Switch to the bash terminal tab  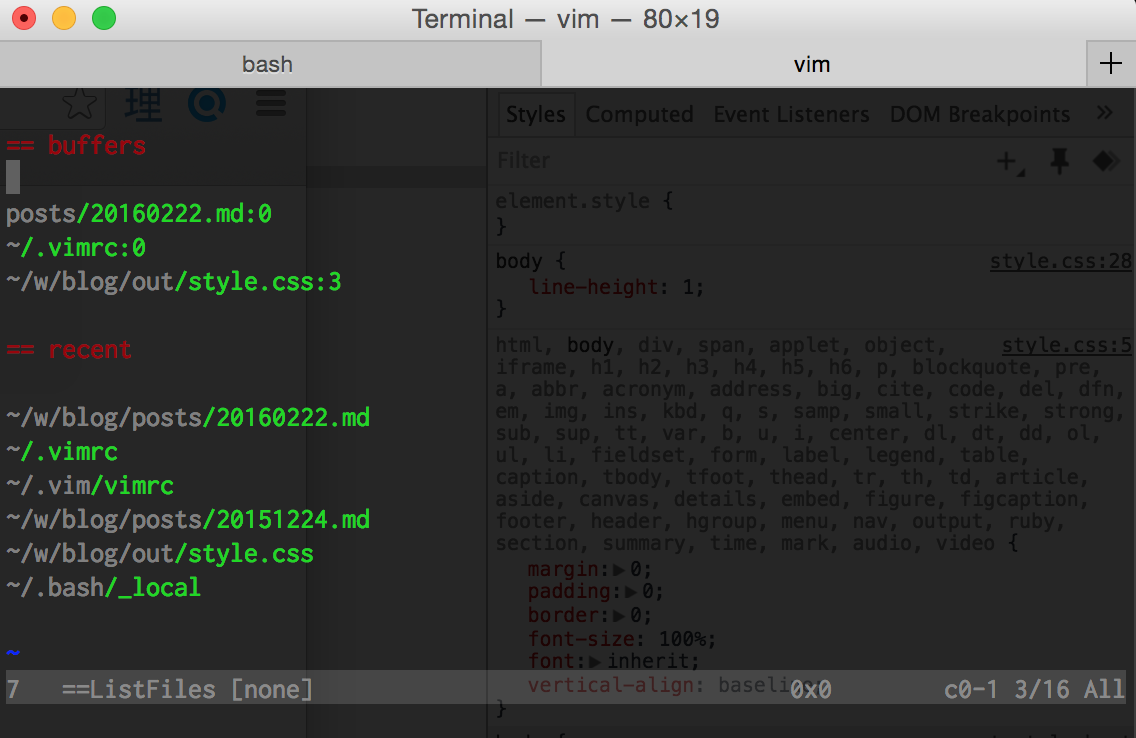[268, 65]
